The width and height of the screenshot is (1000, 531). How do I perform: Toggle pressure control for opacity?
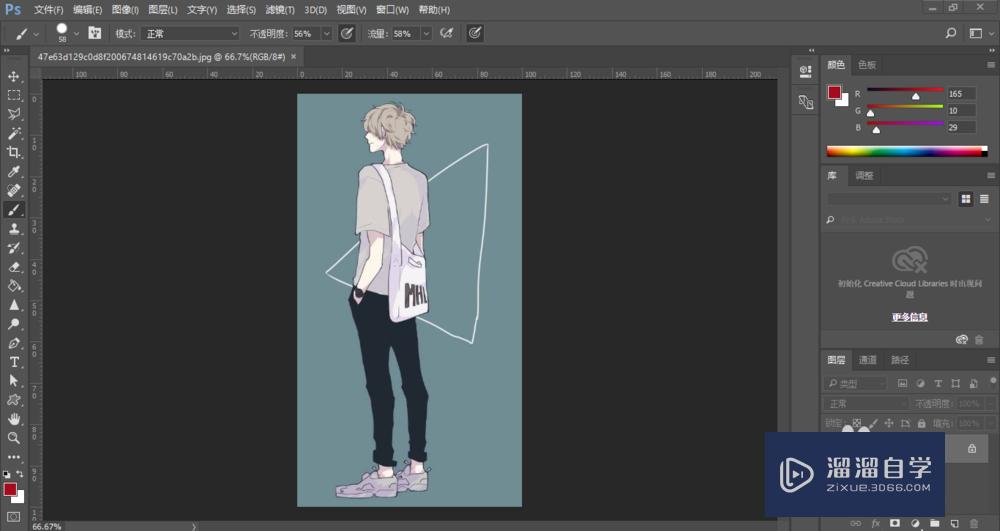pyautogui.click(x=347, y=33)
